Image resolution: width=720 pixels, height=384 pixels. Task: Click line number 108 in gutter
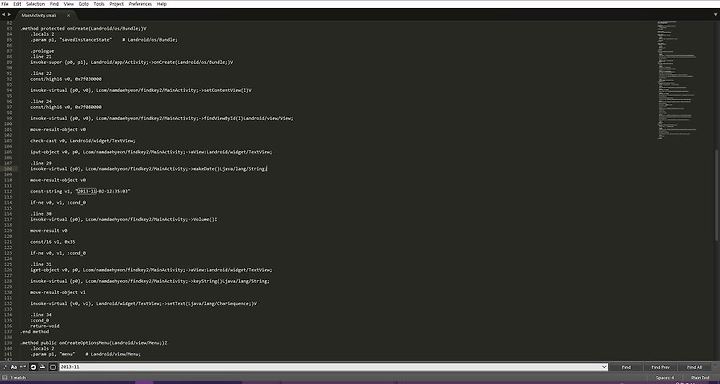pyautogui.click(x=8, y=169)
